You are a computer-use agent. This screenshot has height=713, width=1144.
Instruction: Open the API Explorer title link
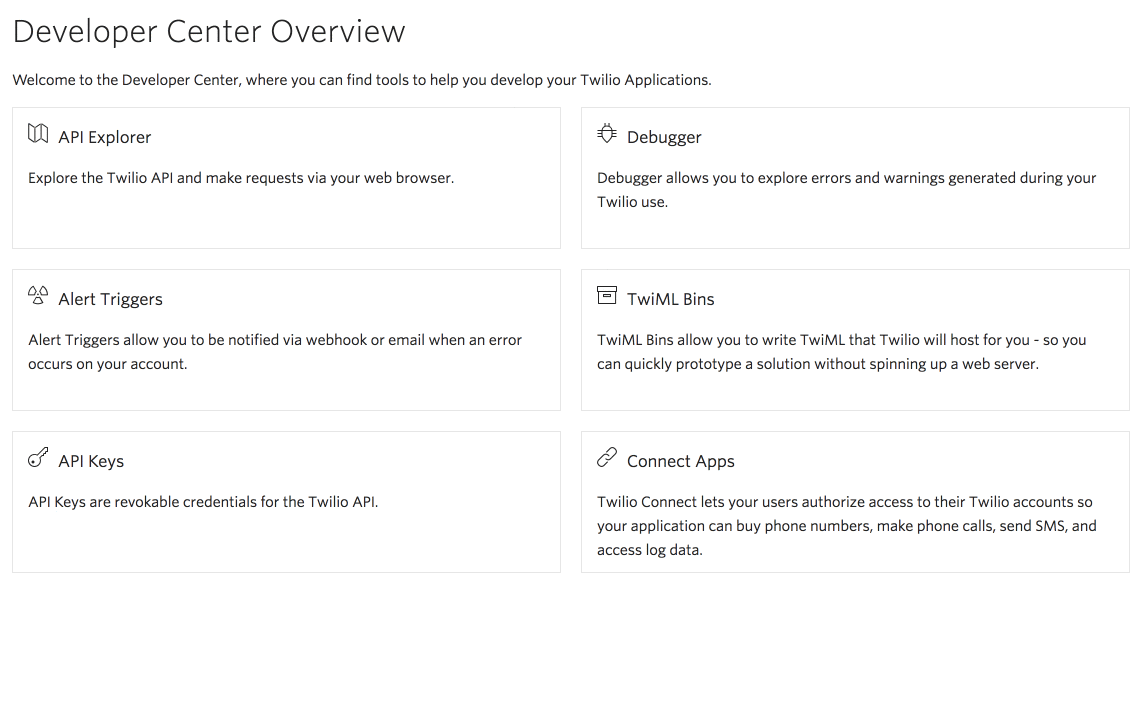coord(104,137)
